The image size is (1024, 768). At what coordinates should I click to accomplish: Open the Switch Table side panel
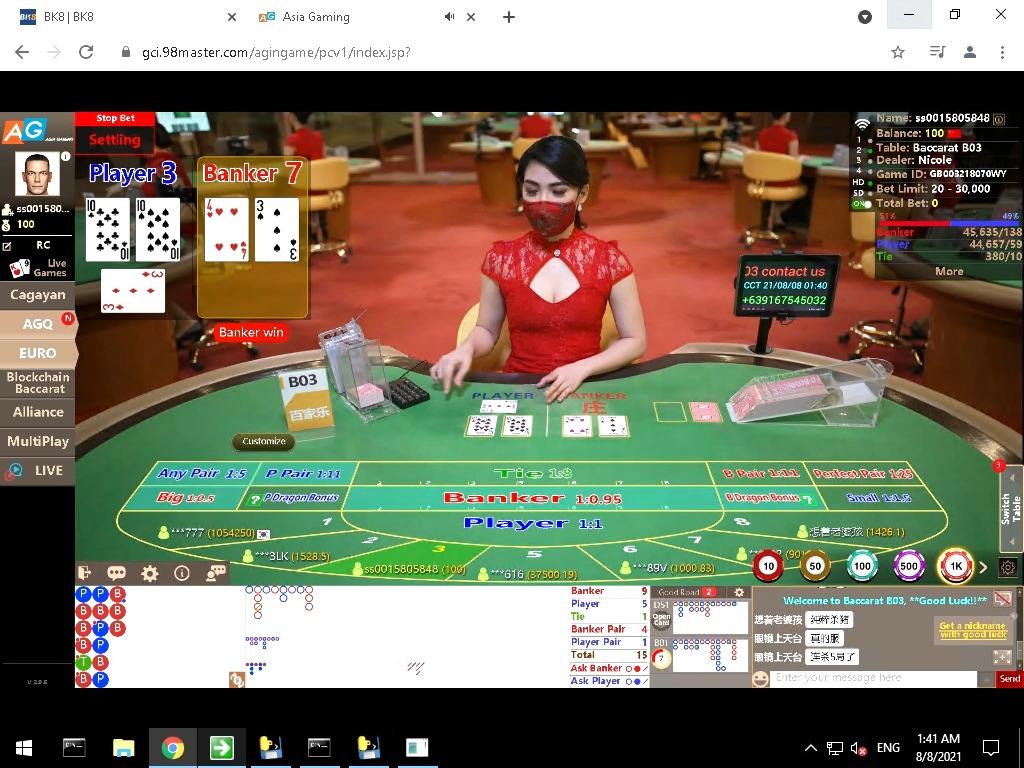(1011, 508)
